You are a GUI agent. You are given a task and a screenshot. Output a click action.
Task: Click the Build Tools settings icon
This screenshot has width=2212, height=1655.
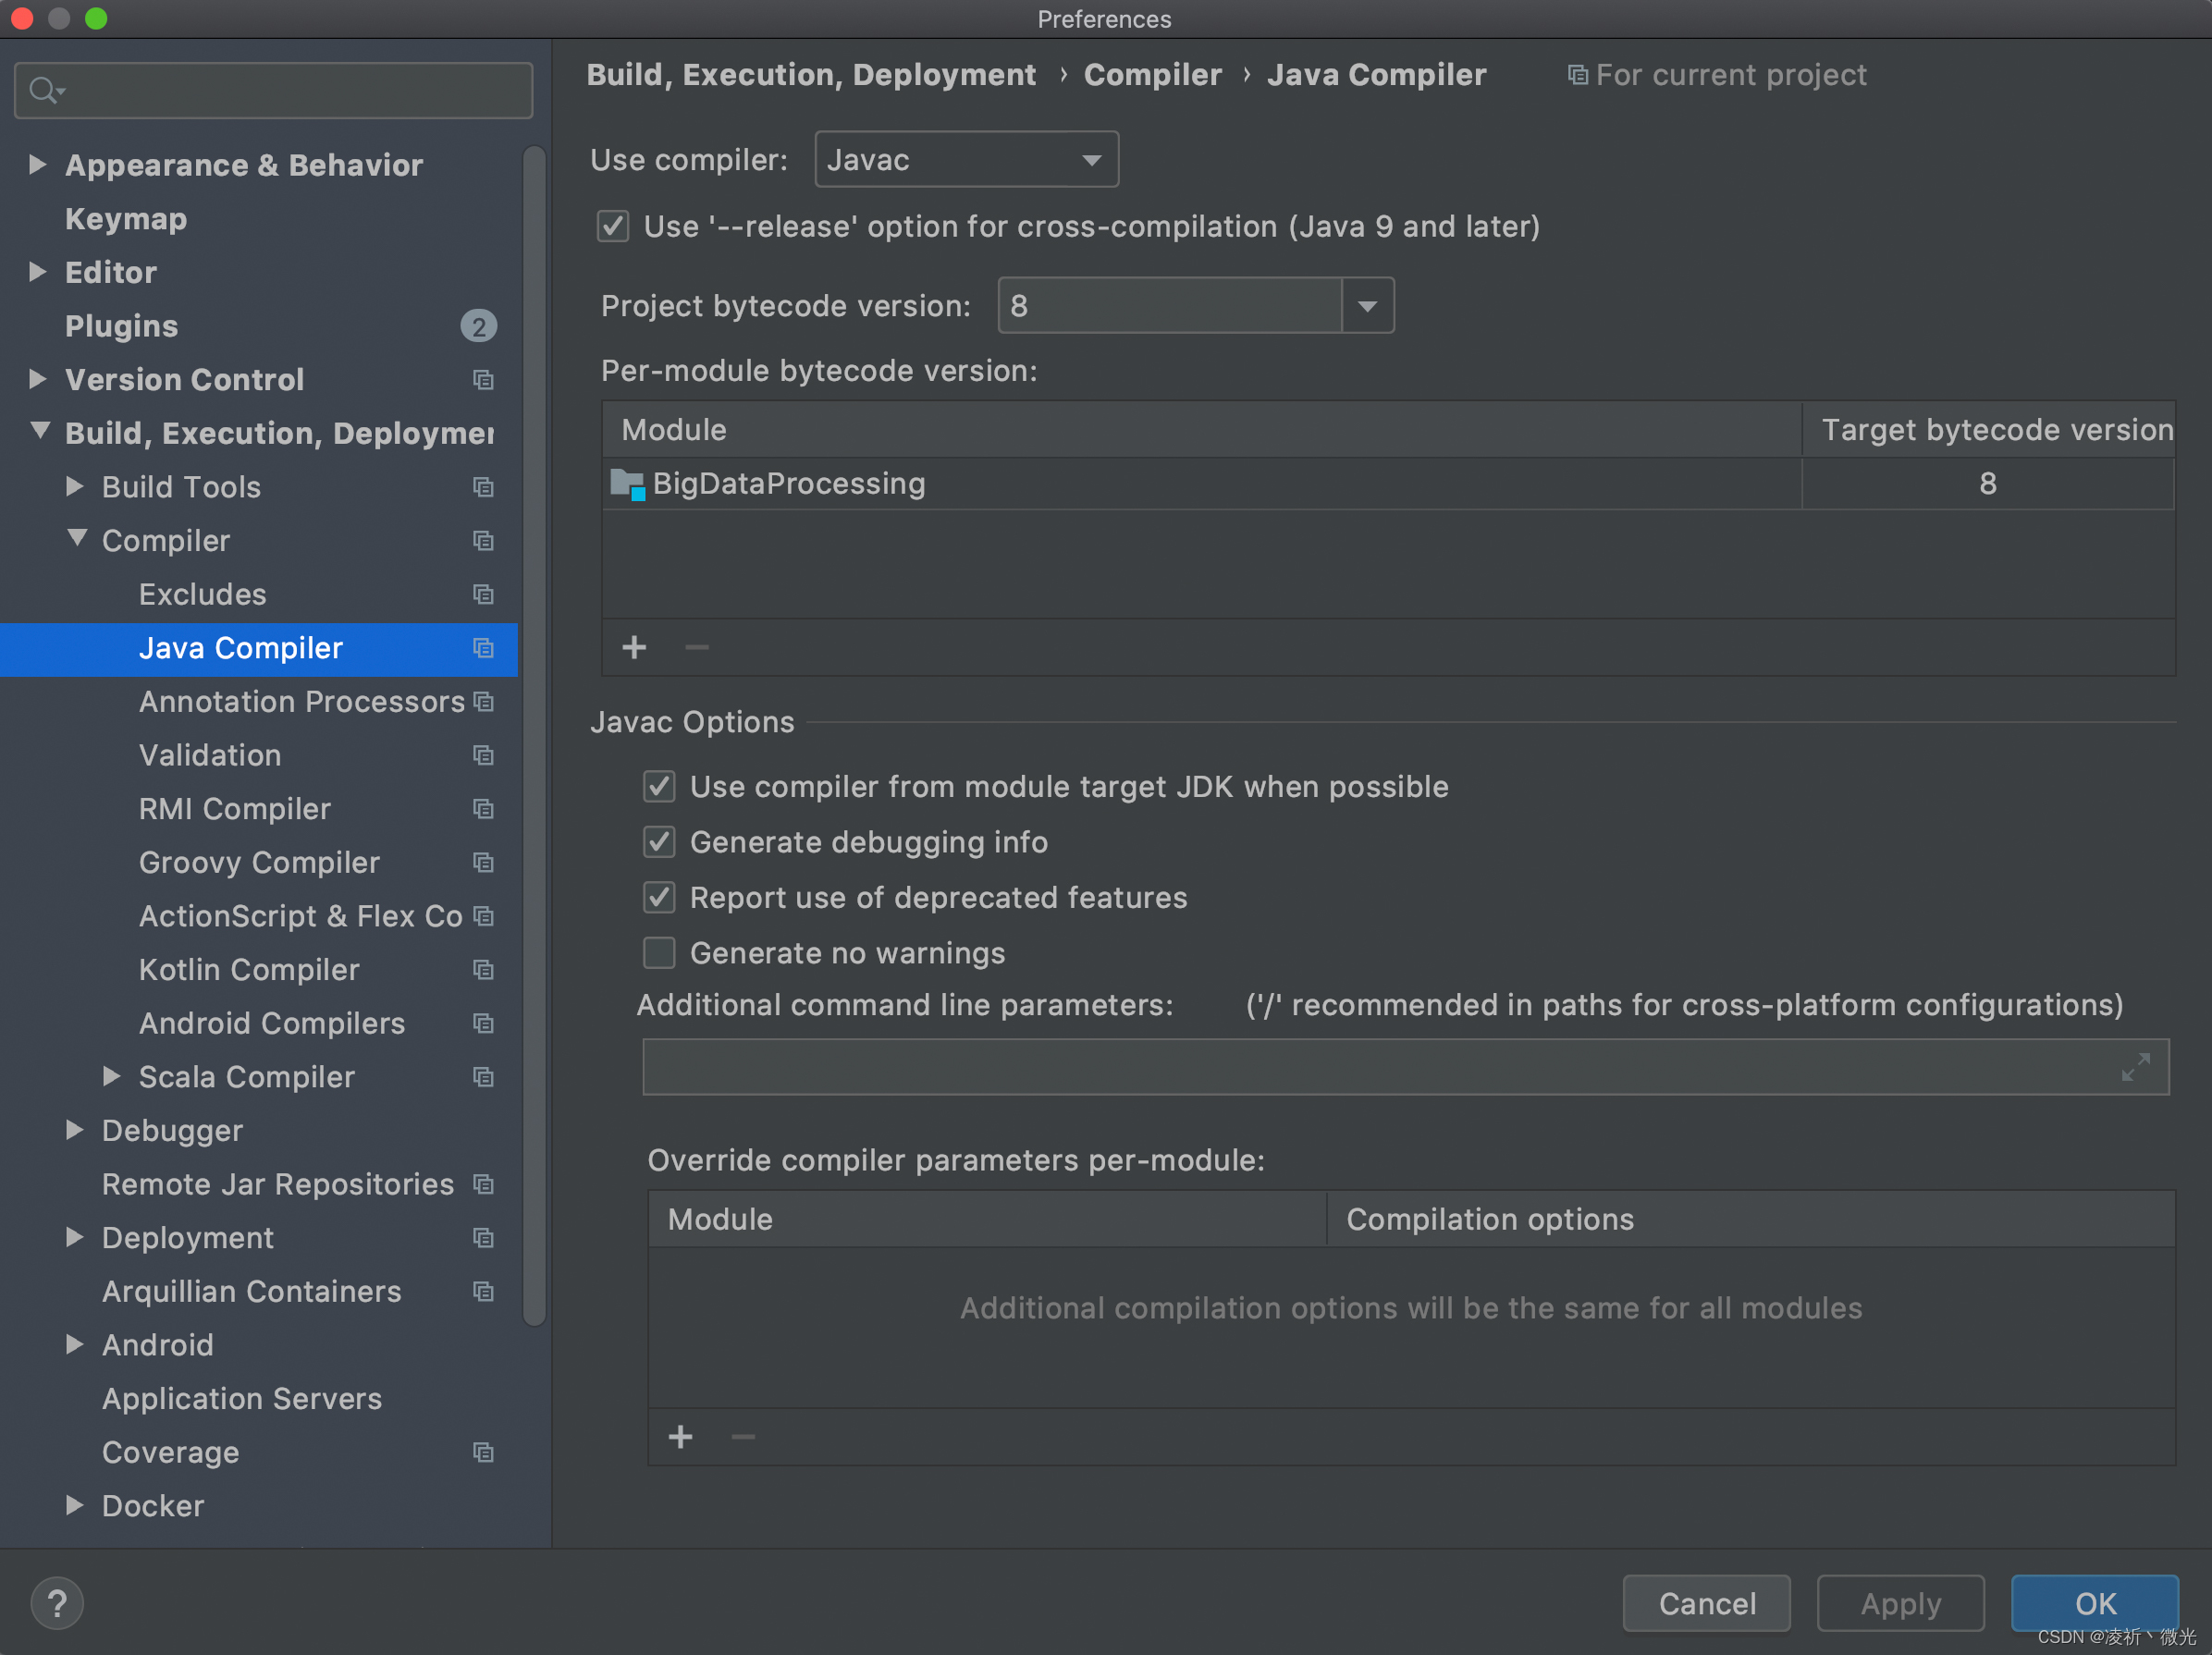(484, 486)
